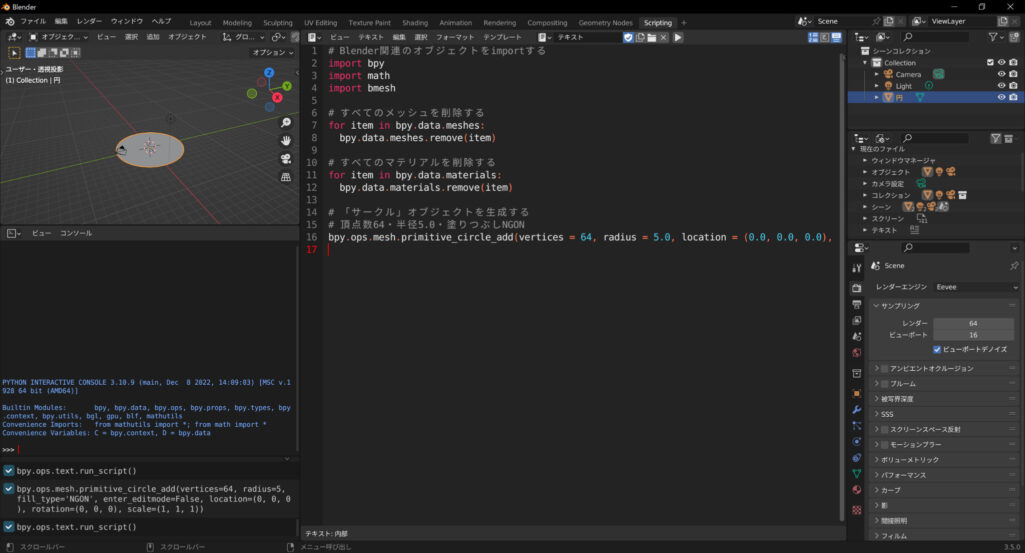The image size is (1025, 553).
Task: Toggle word wrap in text editor
Action: click(x=825, y=37)
